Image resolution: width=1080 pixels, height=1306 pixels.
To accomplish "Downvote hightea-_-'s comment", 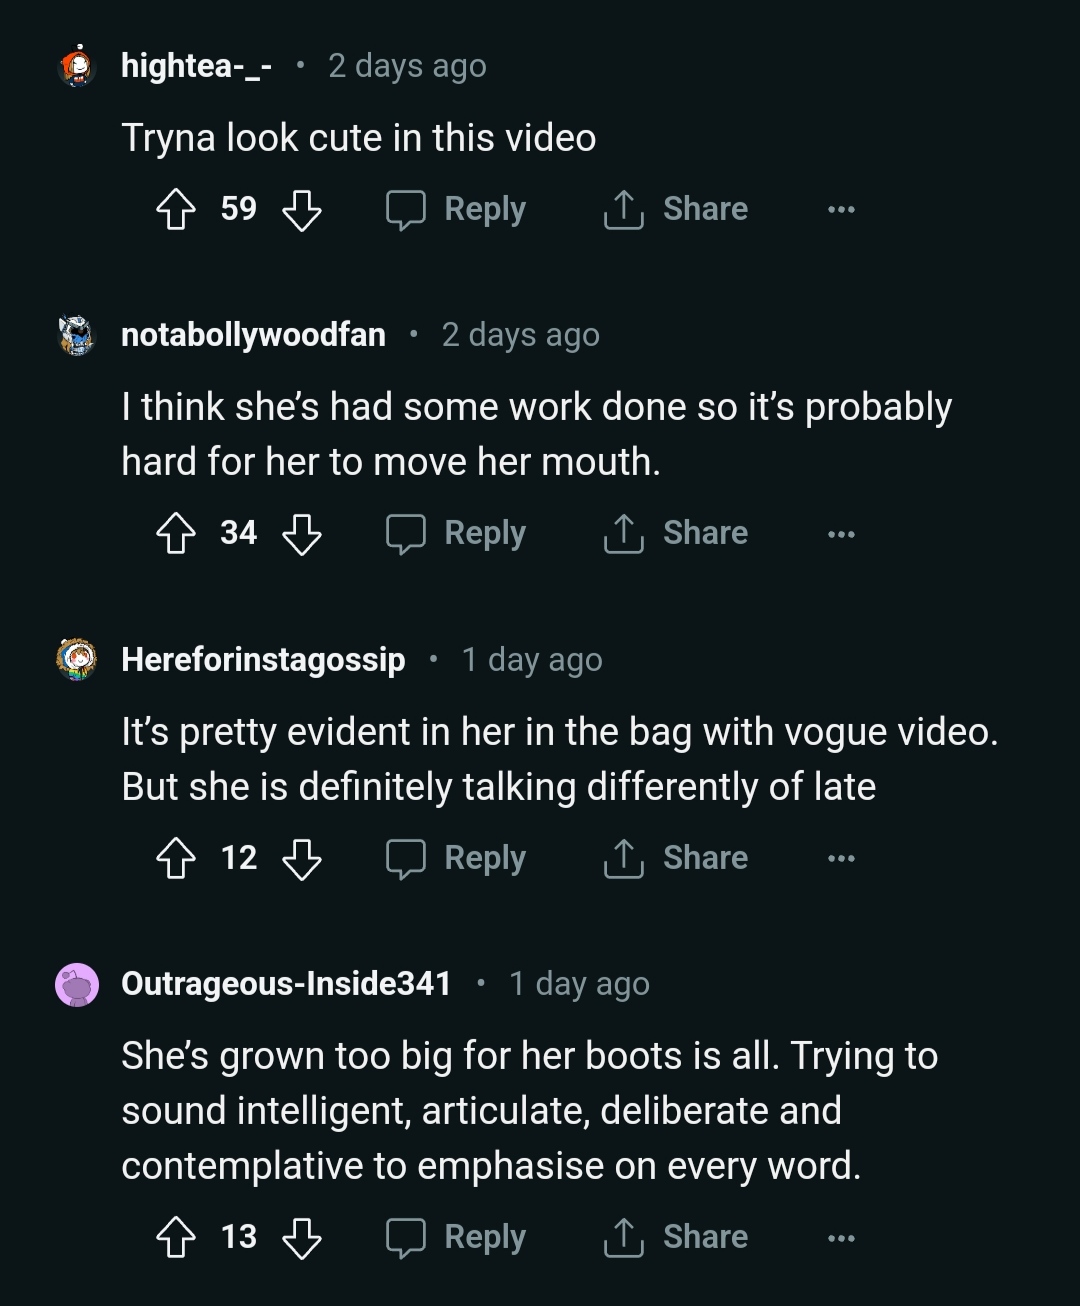I will pos(301,210).
